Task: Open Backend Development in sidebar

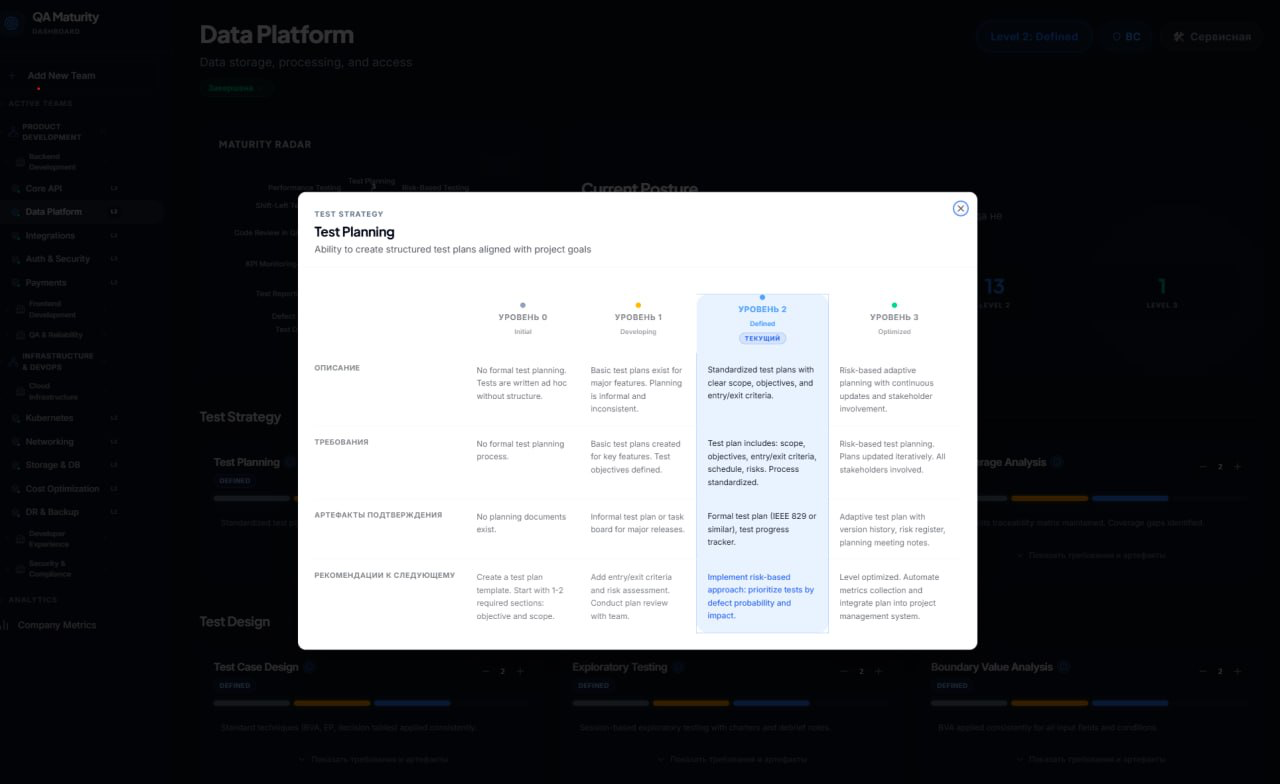Action: (52, 162)
